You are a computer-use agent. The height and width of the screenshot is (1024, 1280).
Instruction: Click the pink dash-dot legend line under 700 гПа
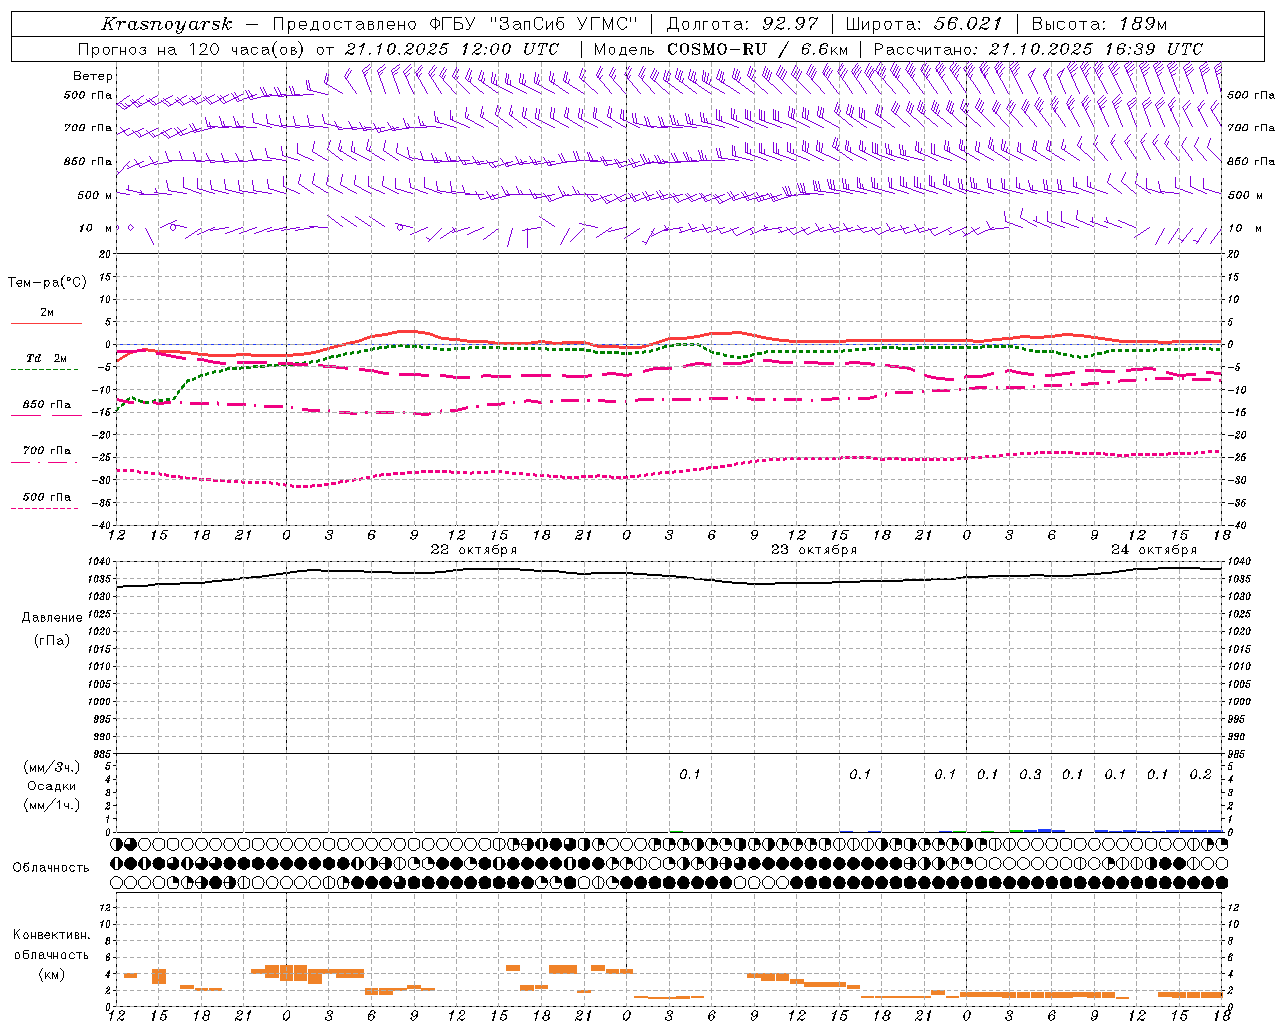tap(44, 462)
